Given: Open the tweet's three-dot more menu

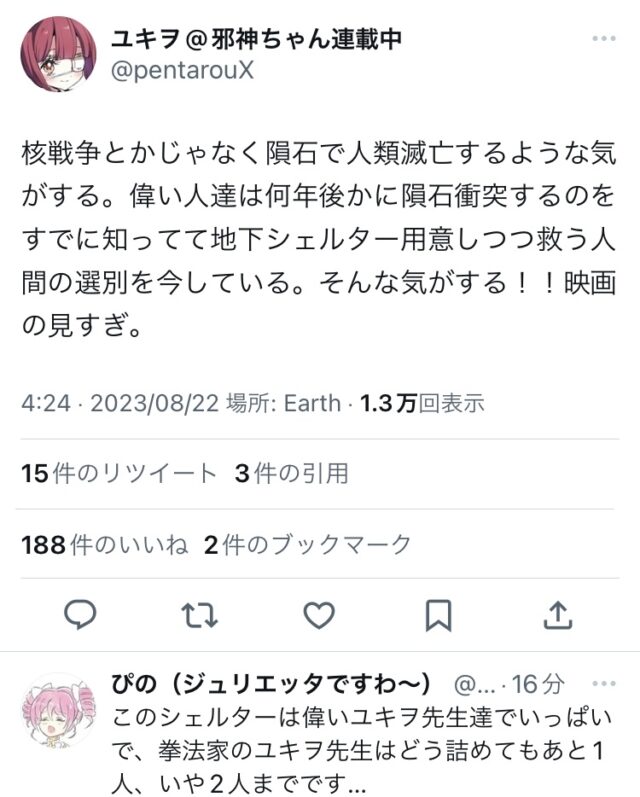Looking at the screenshot, I should tap(603, 39).
